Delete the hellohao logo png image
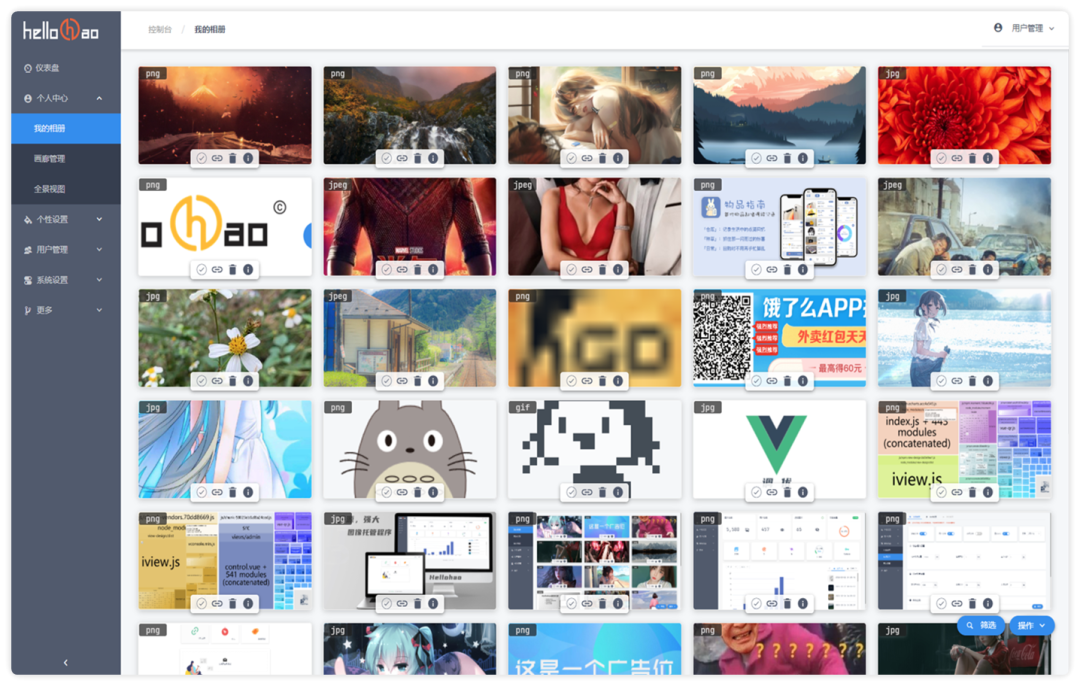The width and height of the screenshot is (1080, 686). coord(233,269)
